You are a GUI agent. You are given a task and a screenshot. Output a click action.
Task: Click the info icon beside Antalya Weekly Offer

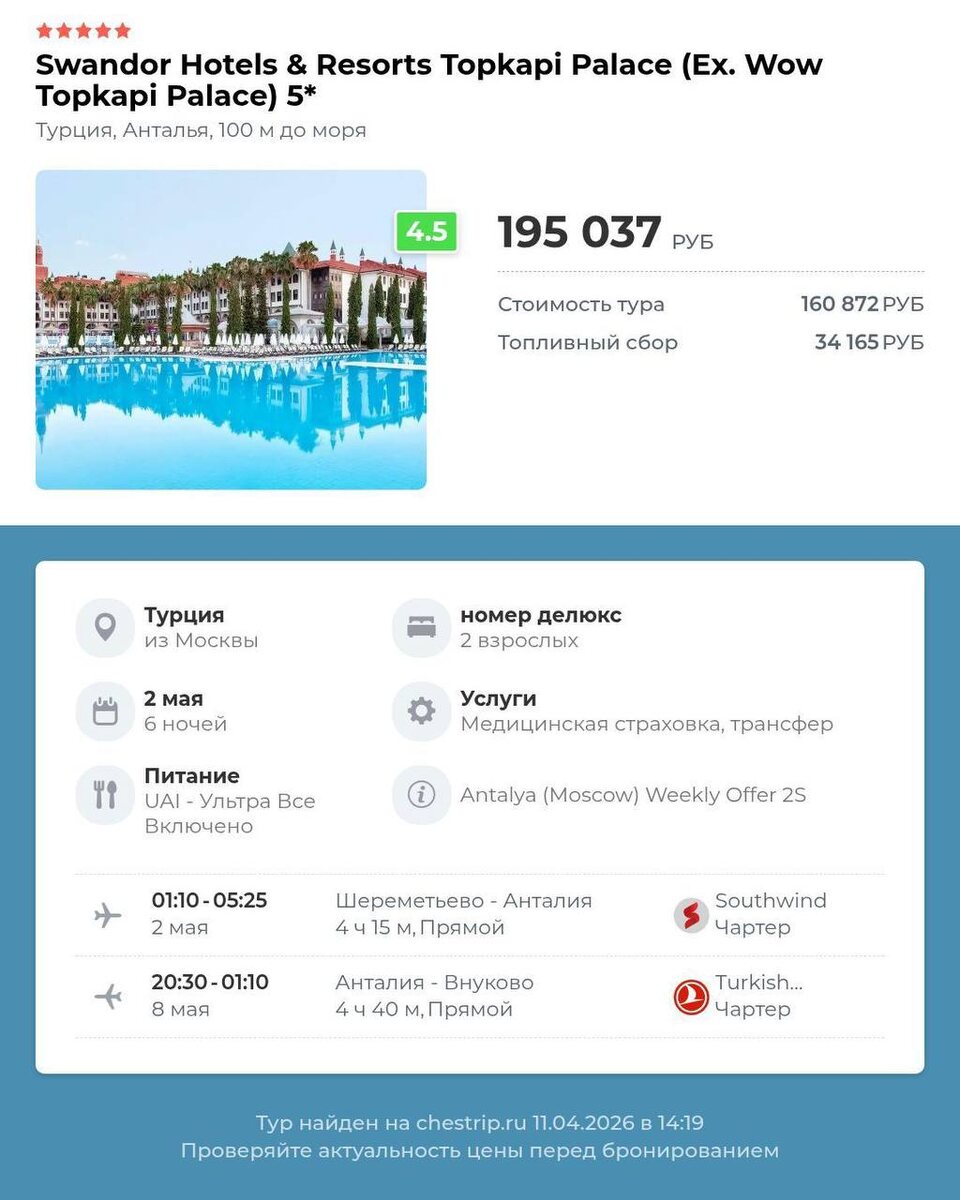(x=421, y=795)
